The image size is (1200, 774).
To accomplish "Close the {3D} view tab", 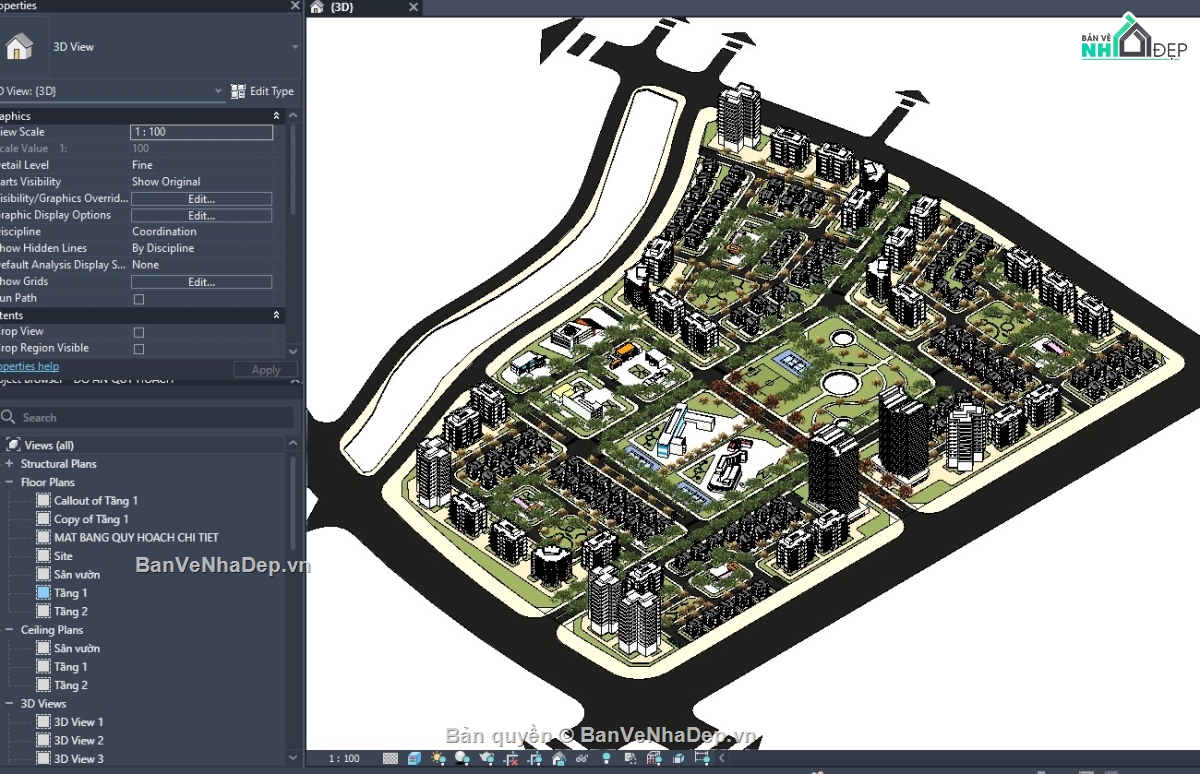I will click(414, 7).
